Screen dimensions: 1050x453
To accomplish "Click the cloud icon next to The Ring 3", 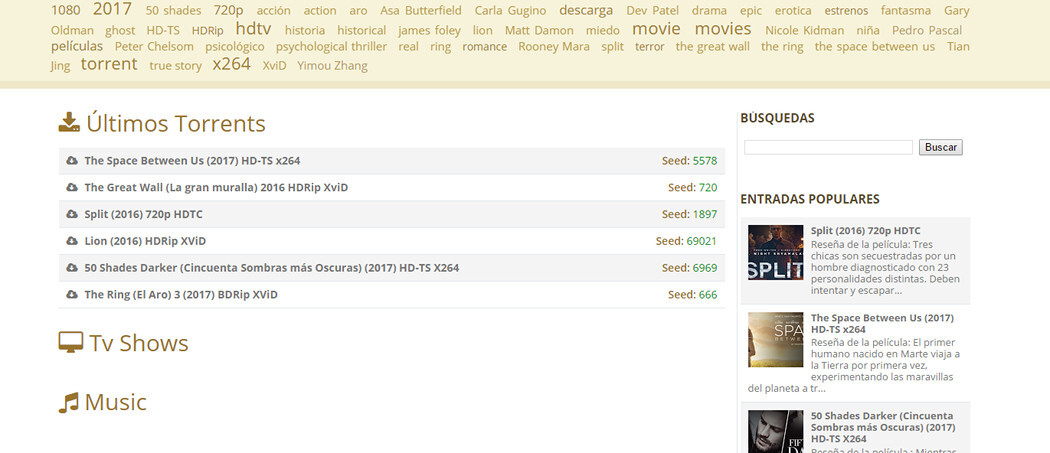I will [72, 295].
